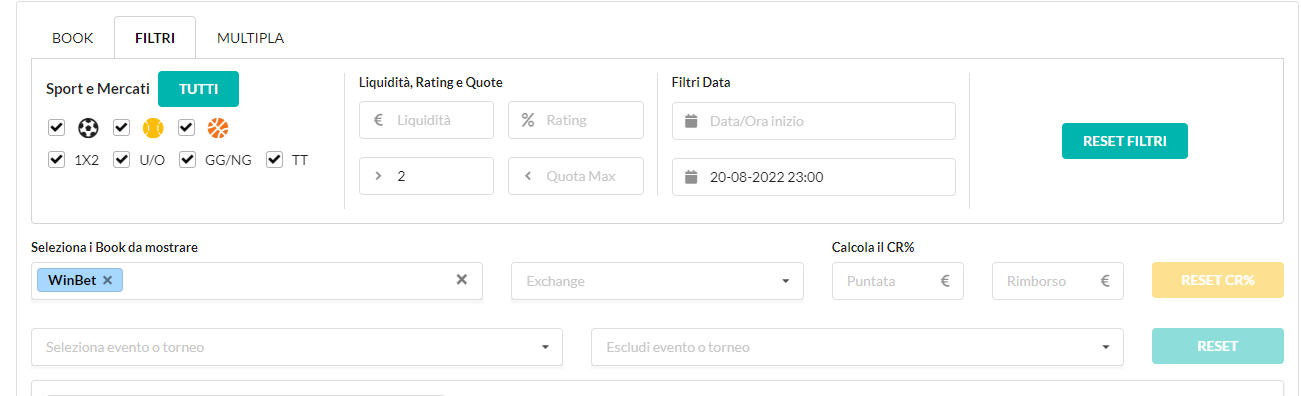The height and width of the screenshot is (396, 1301).
Task: Click the basketball sport icon
Action: (218, 128)
